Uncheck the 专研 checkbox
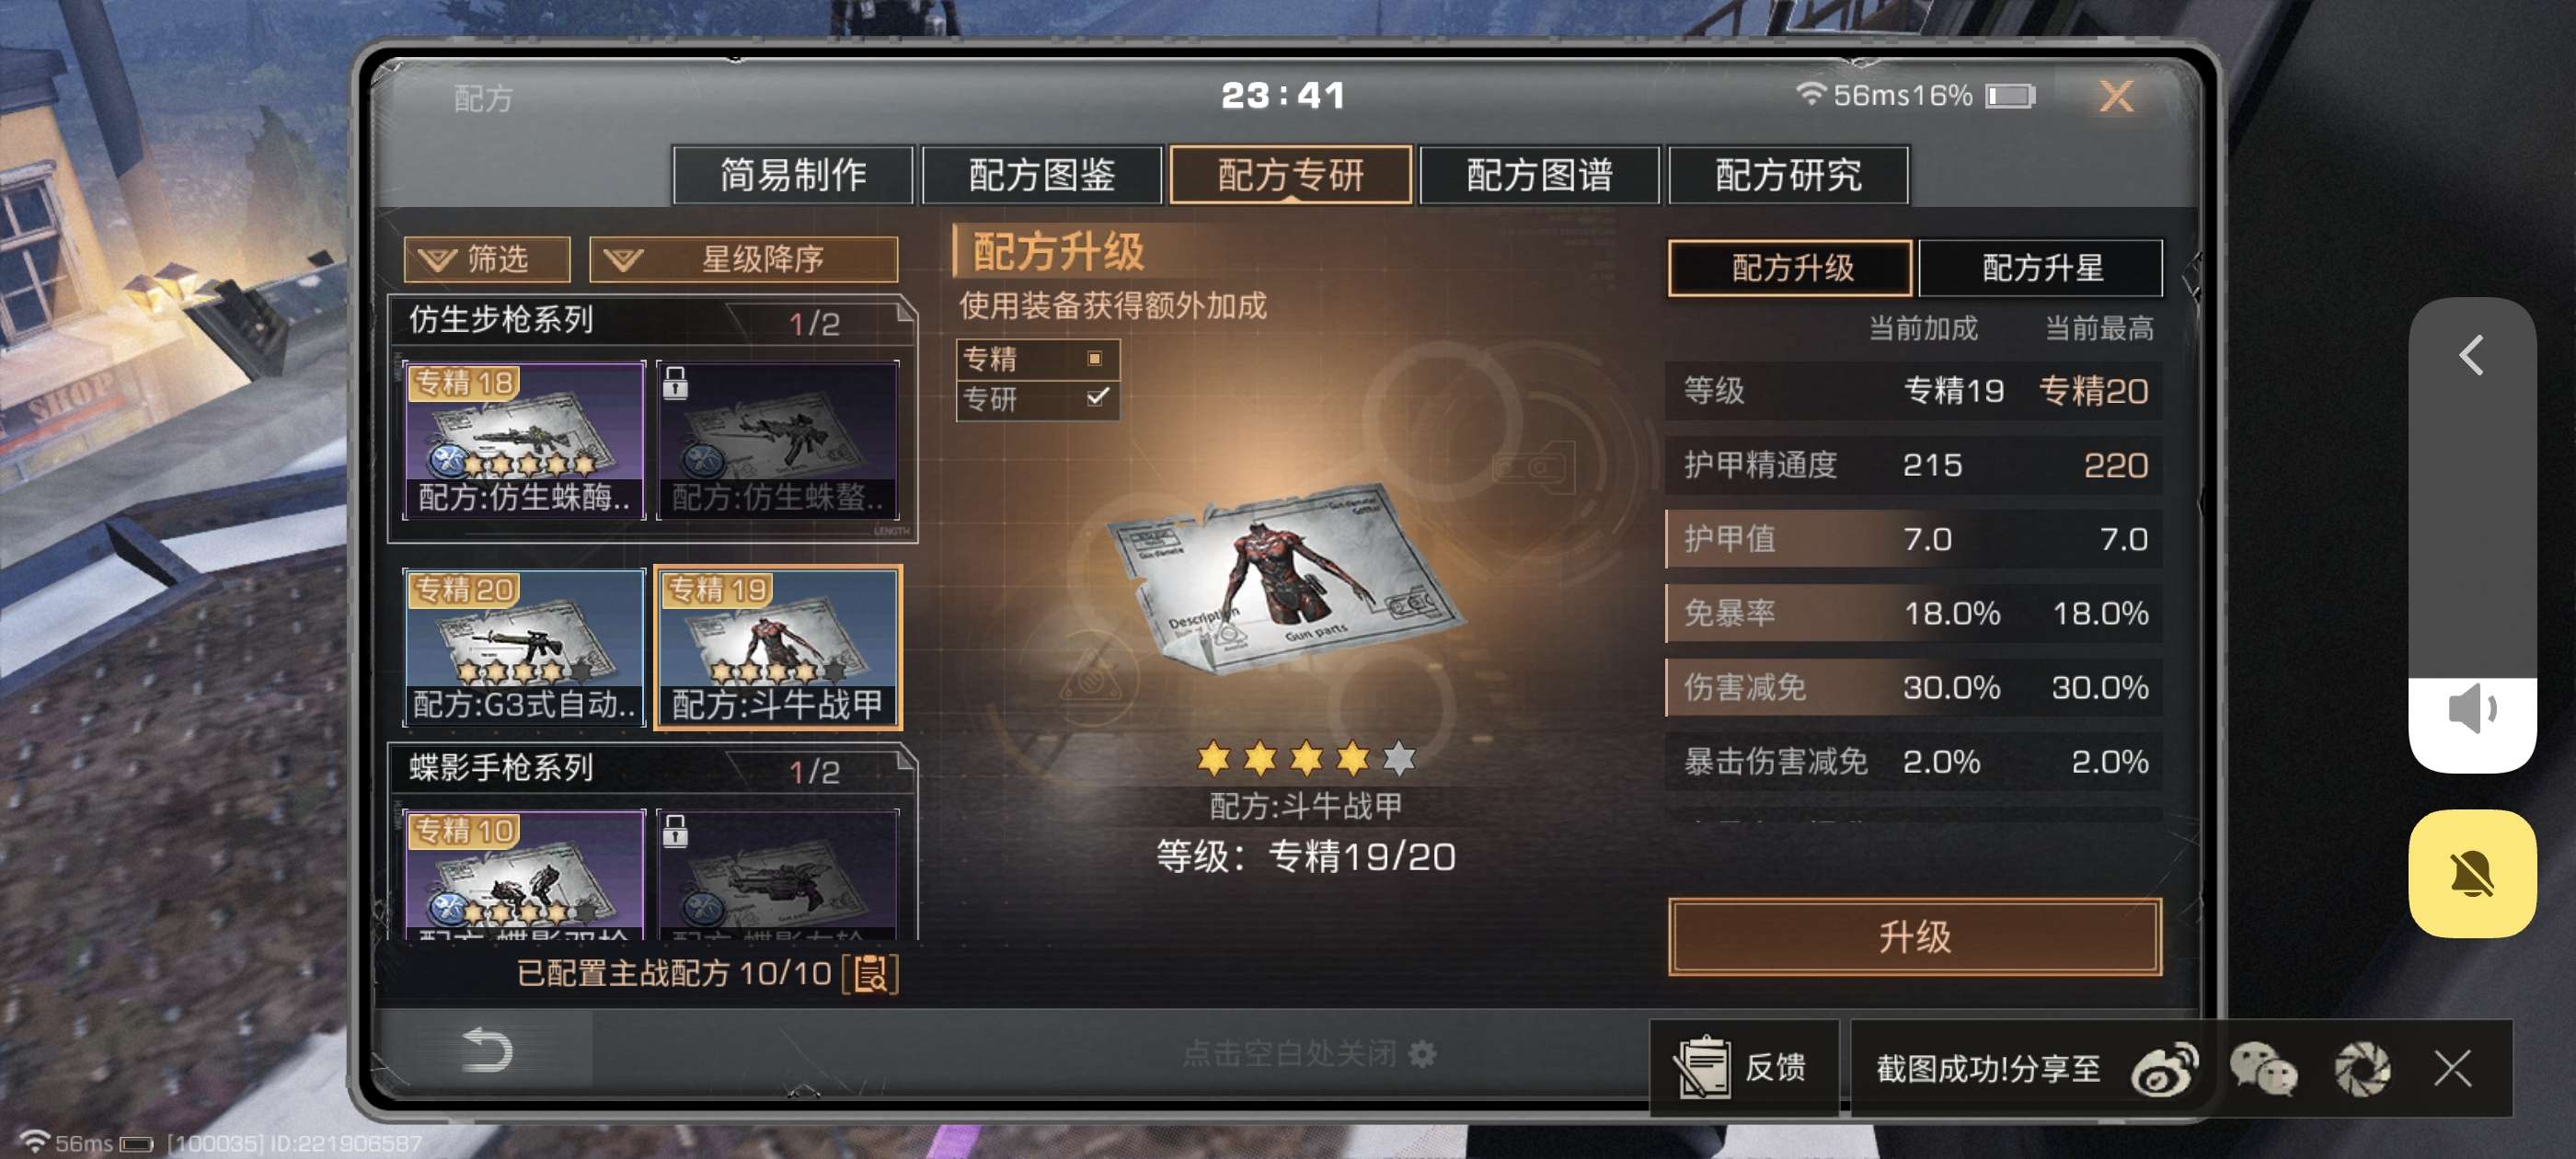This screenshot has width=2576, height=1159. (1097, 398)
